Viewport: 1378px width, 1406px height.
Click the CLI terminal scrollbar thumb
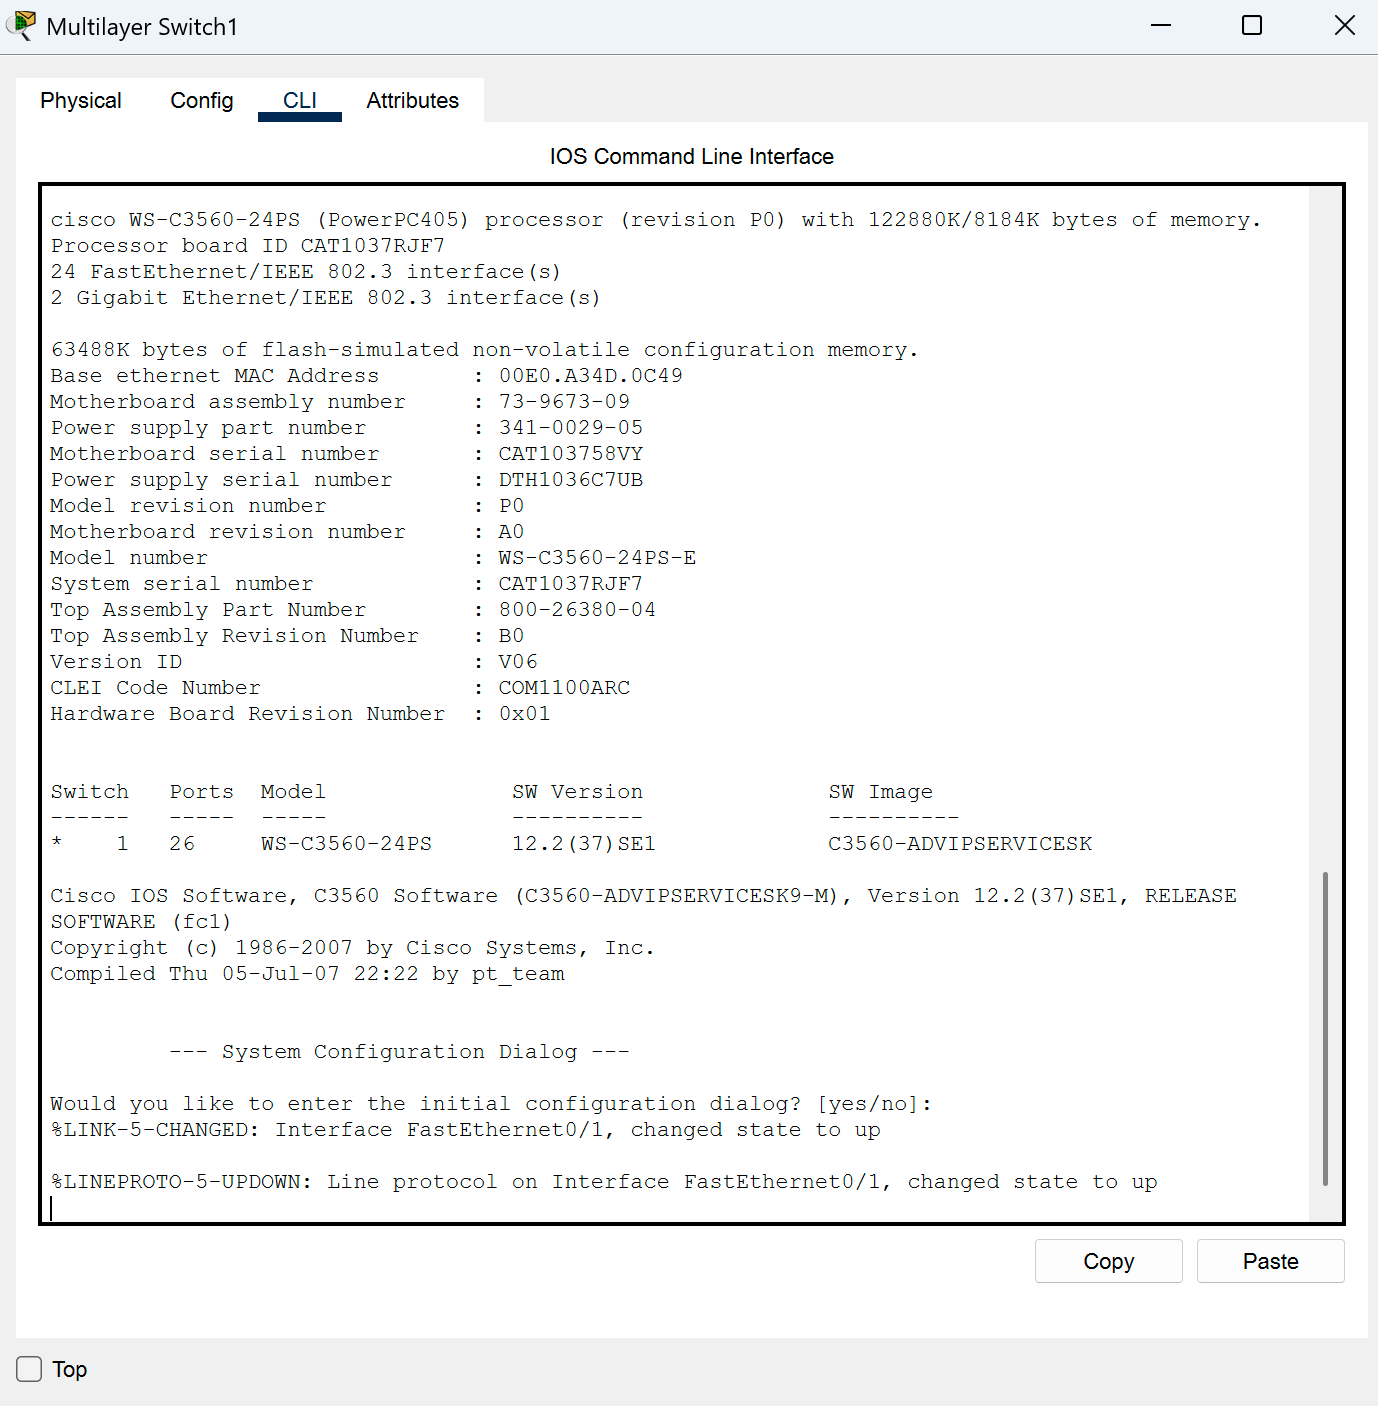click(1325, 1028)
